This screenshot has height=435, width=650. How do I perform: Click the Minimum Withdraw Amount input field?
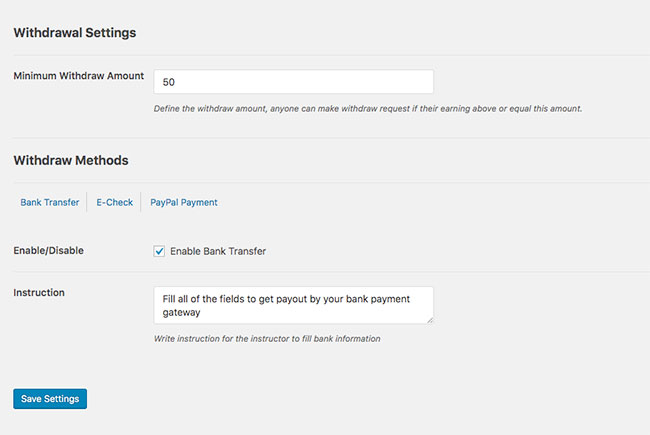click(293, 82)
